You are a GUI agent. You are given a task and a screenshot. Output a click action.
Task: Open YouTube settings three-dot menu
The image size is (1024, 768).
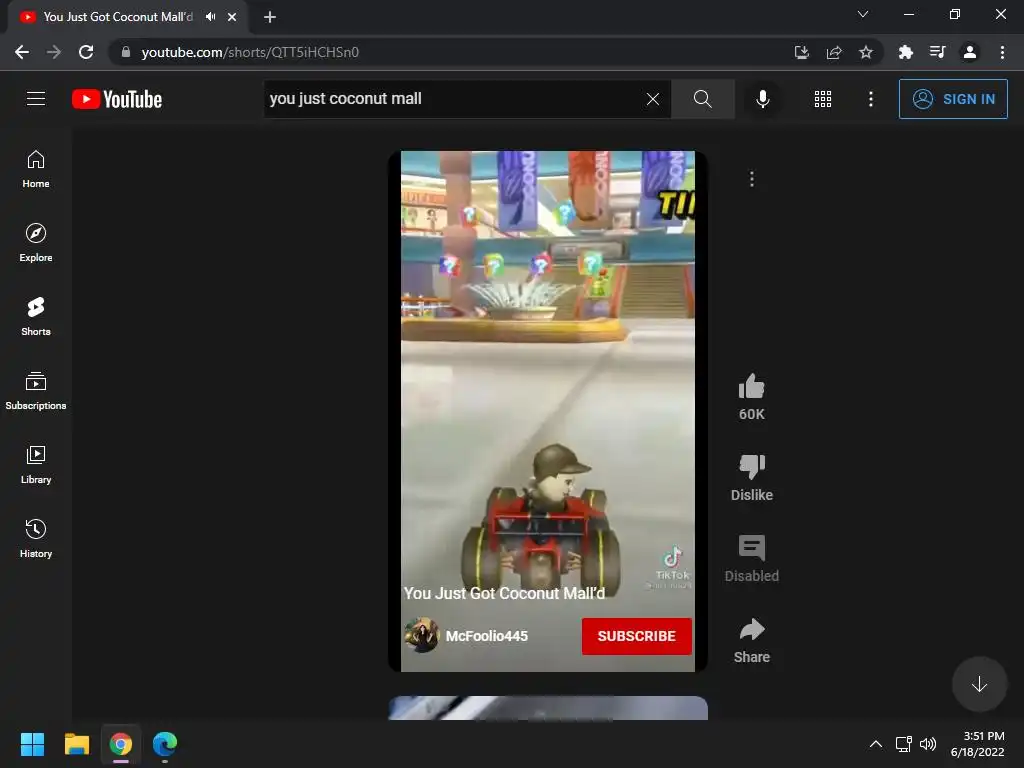[871, 99]
